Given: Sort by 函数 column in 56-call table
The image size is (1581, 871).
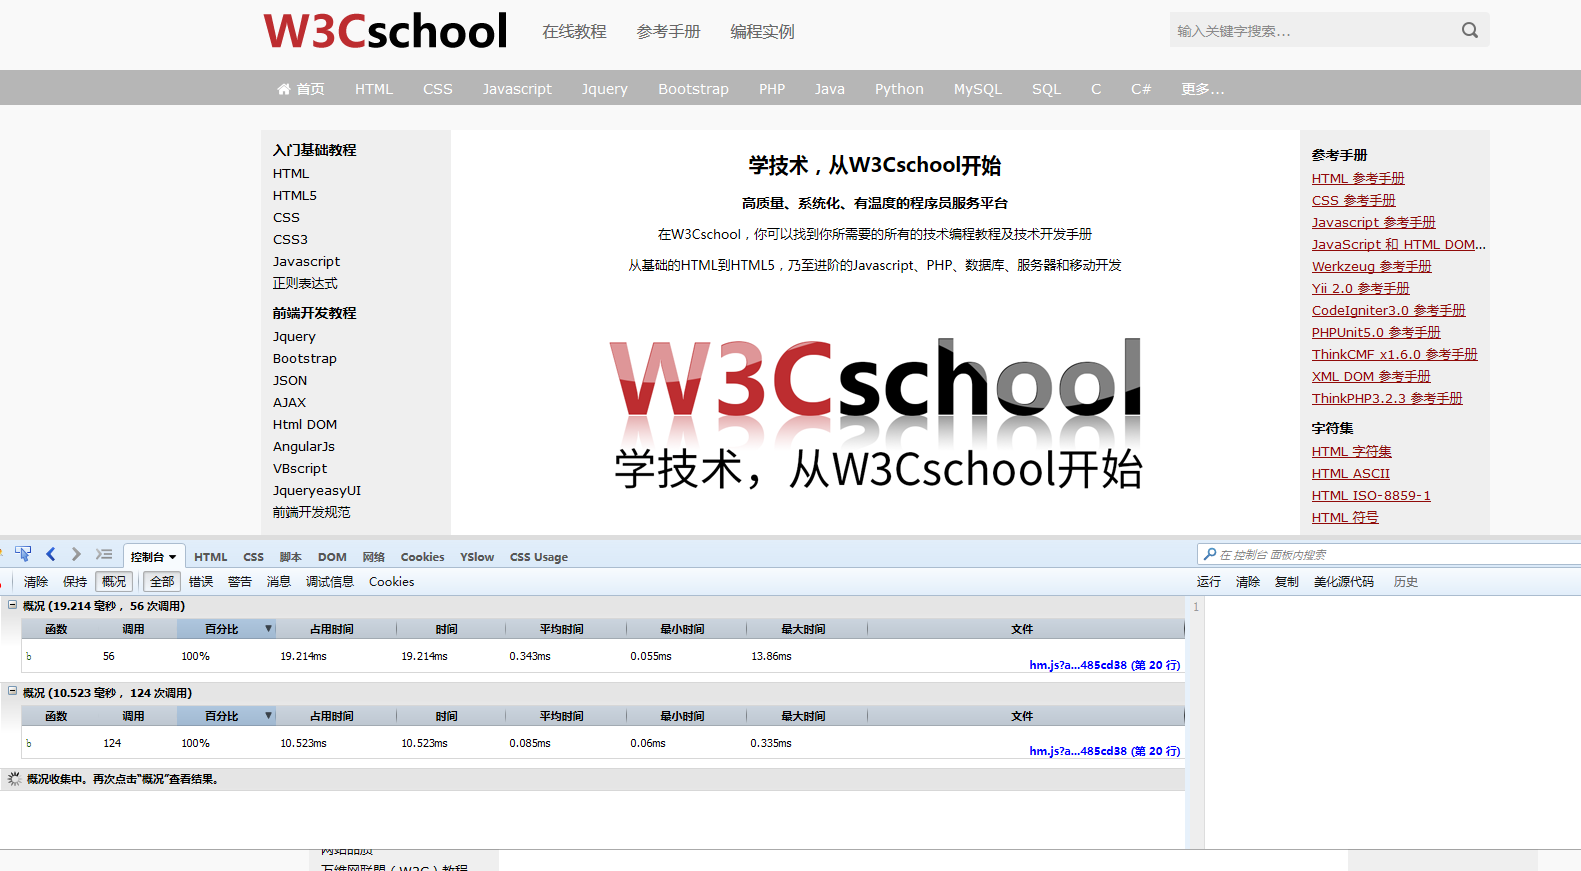Looking at the screenshot, I should (x=56, y=629).
